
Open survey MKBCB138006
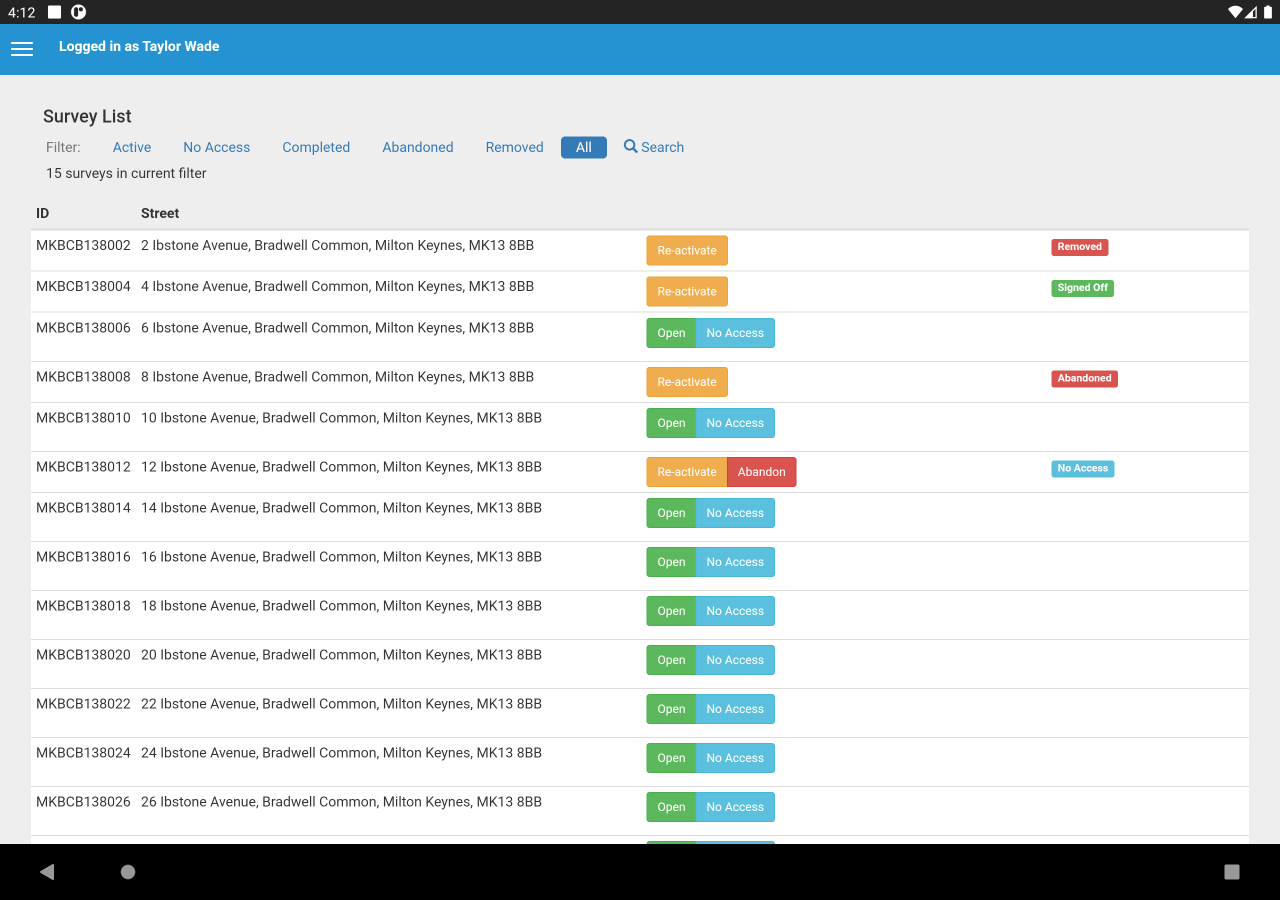click(670, 332)
